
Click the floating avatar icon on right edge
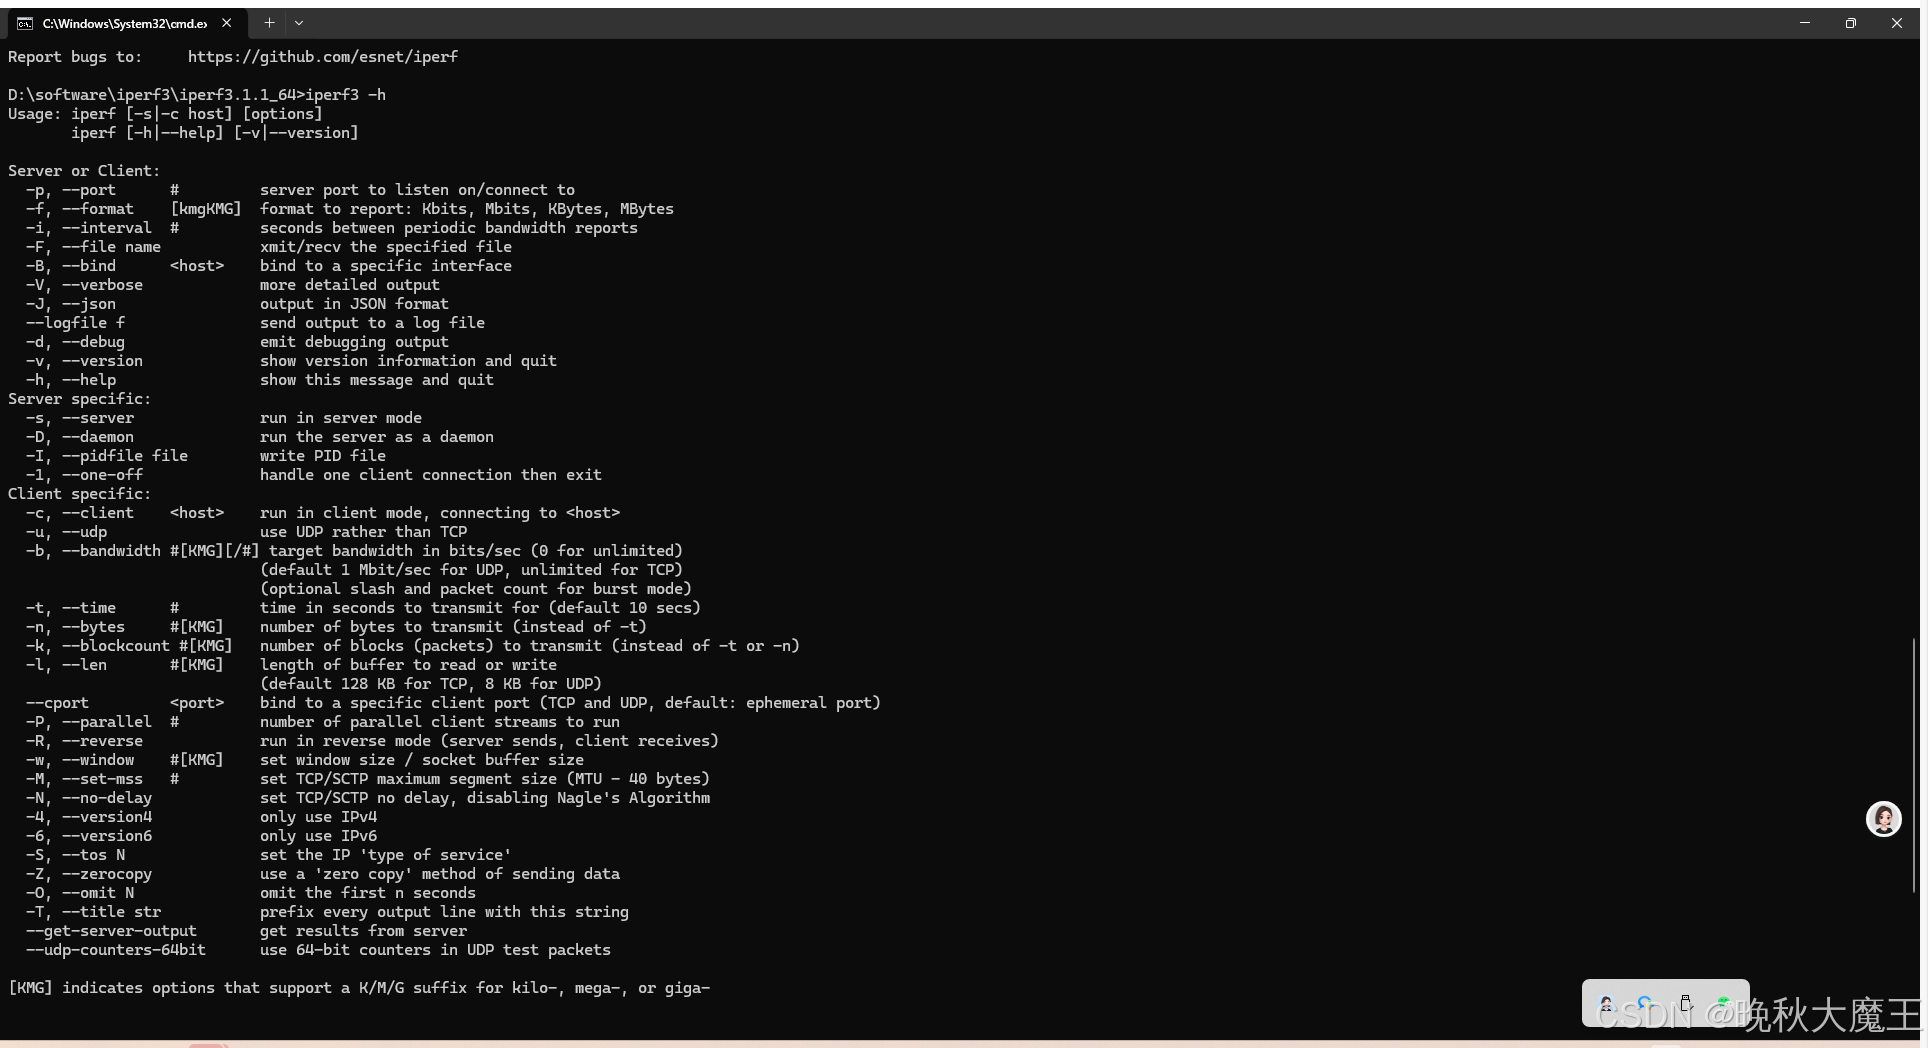1883,819
